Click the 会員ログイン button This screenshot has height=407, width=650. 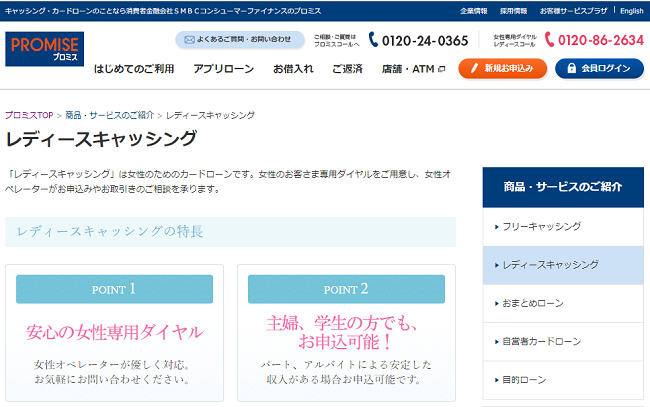click(599, 68)
